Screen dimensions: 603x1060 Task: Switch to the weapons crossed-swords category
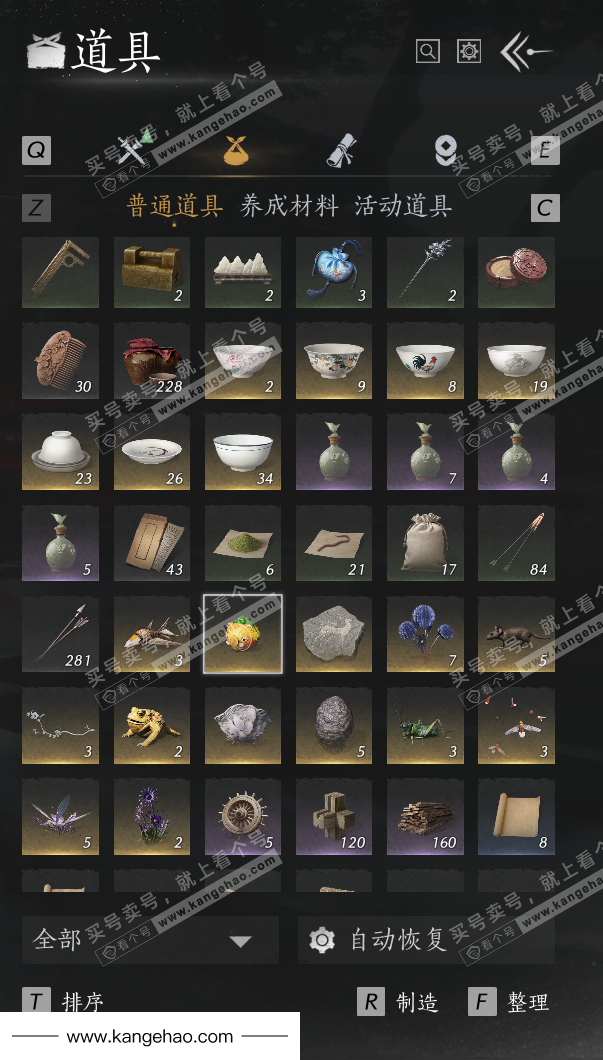135,150
